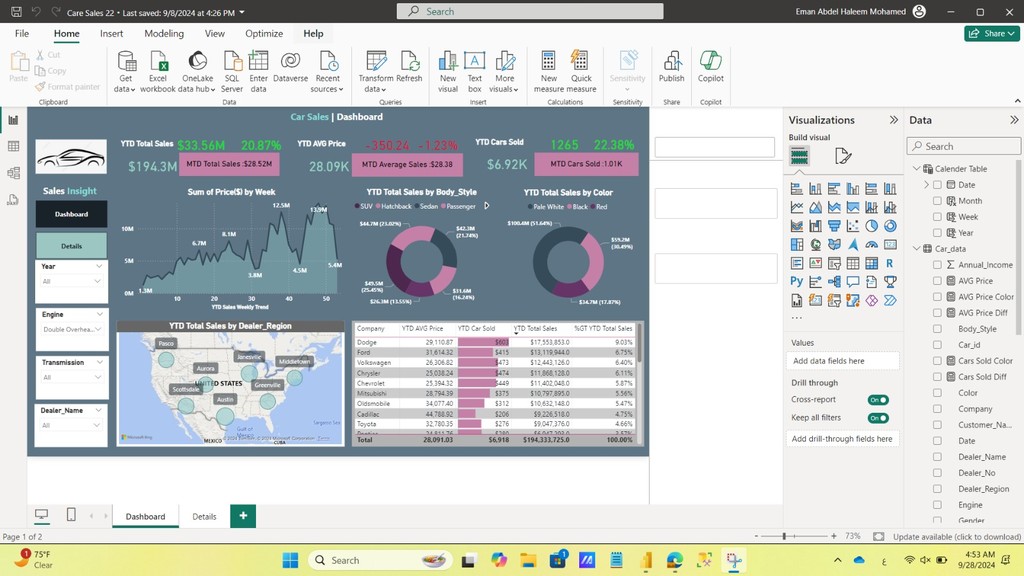Click the Share button
Screen dimensions: 1024x576
(991, 33)
